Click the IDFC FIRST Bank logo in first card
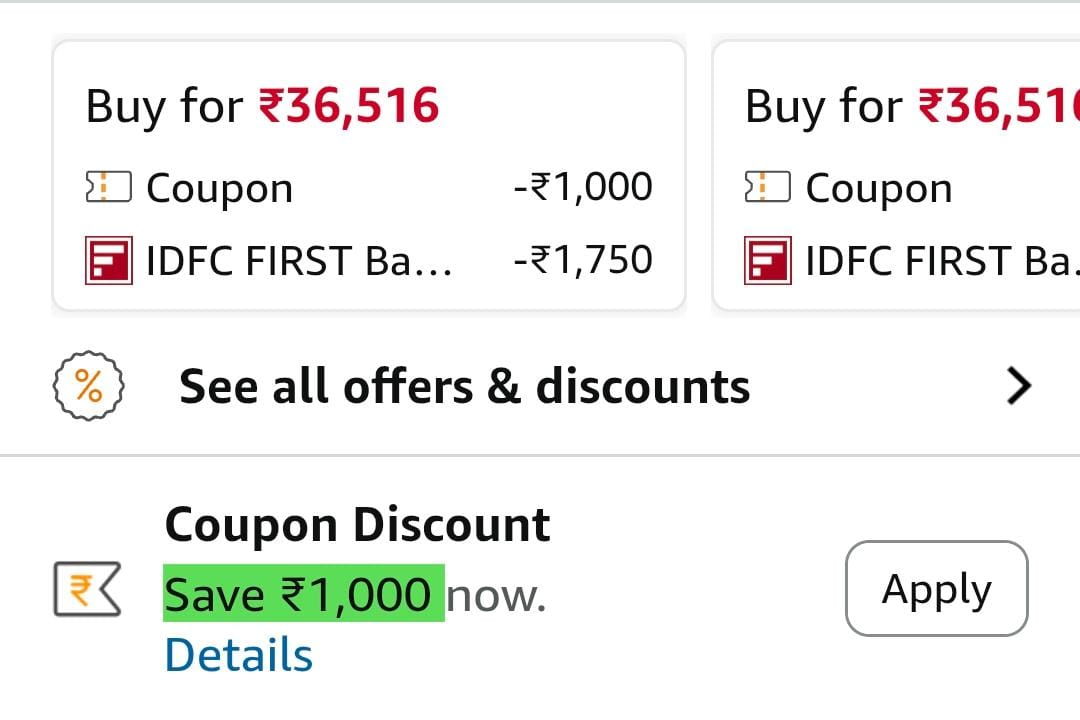Image resolution: width=1080 pixels, height=720 pixels. [108, 260]
